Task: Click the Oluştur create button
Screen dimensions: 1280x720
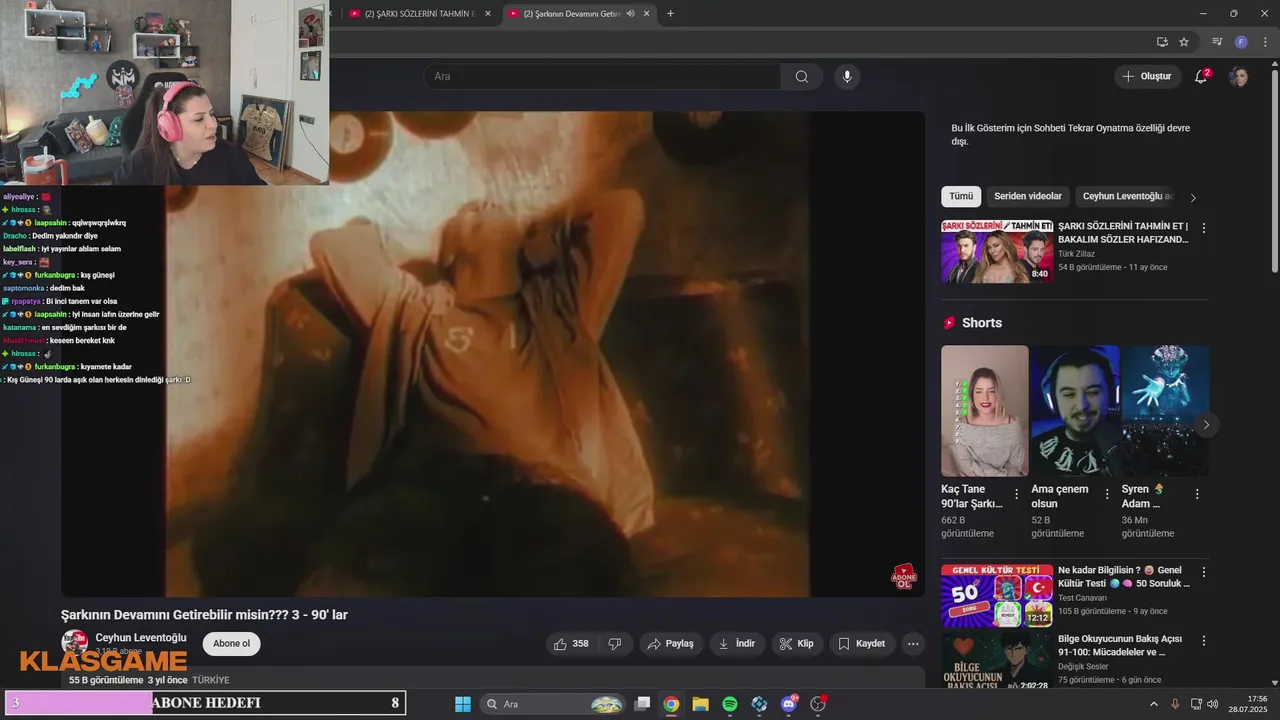Action: 1147,77
